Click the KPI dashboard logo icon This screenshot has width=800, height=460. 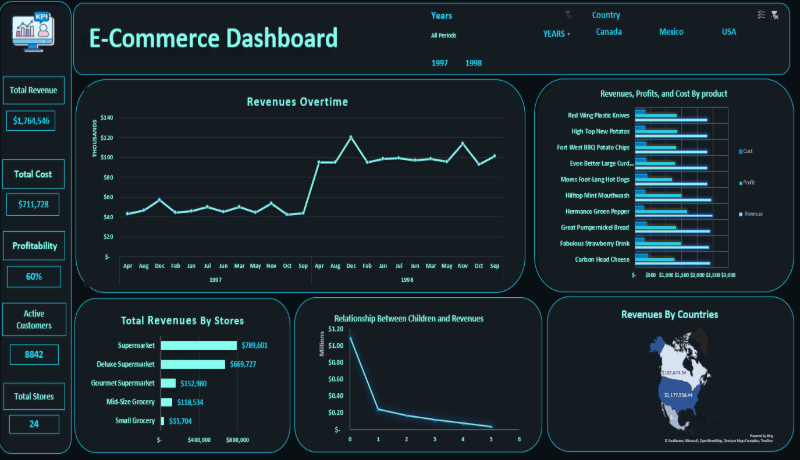pos(33,32)
